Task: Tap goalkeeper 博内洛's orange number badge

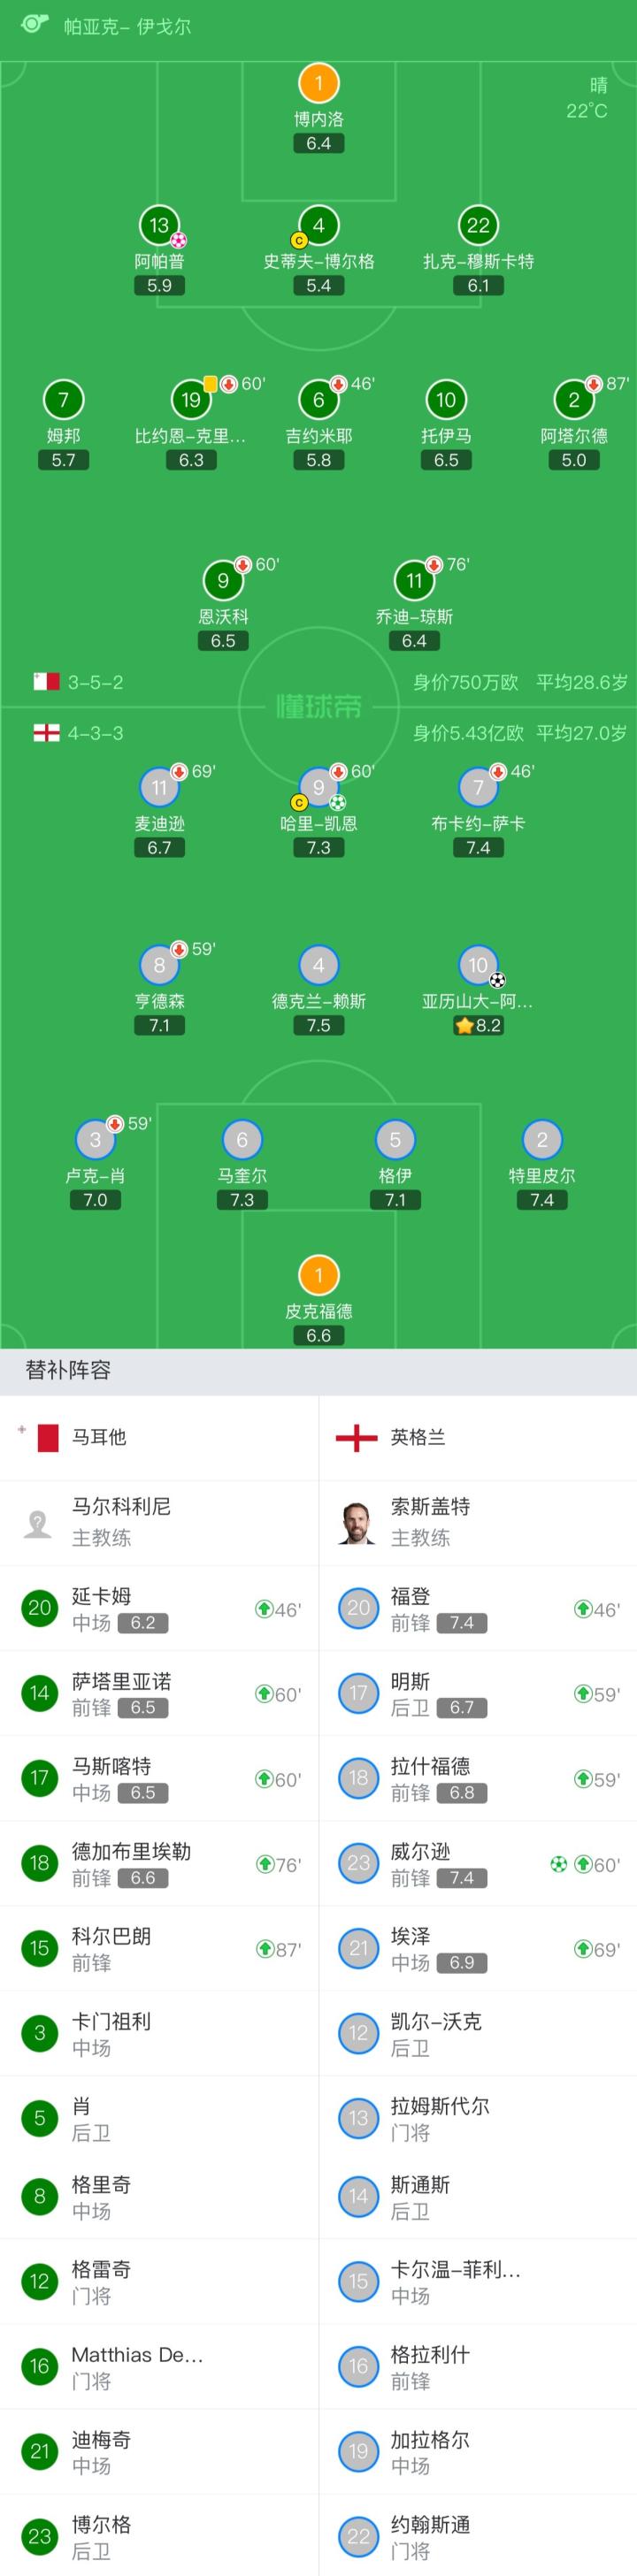Action: coord(318,84)
